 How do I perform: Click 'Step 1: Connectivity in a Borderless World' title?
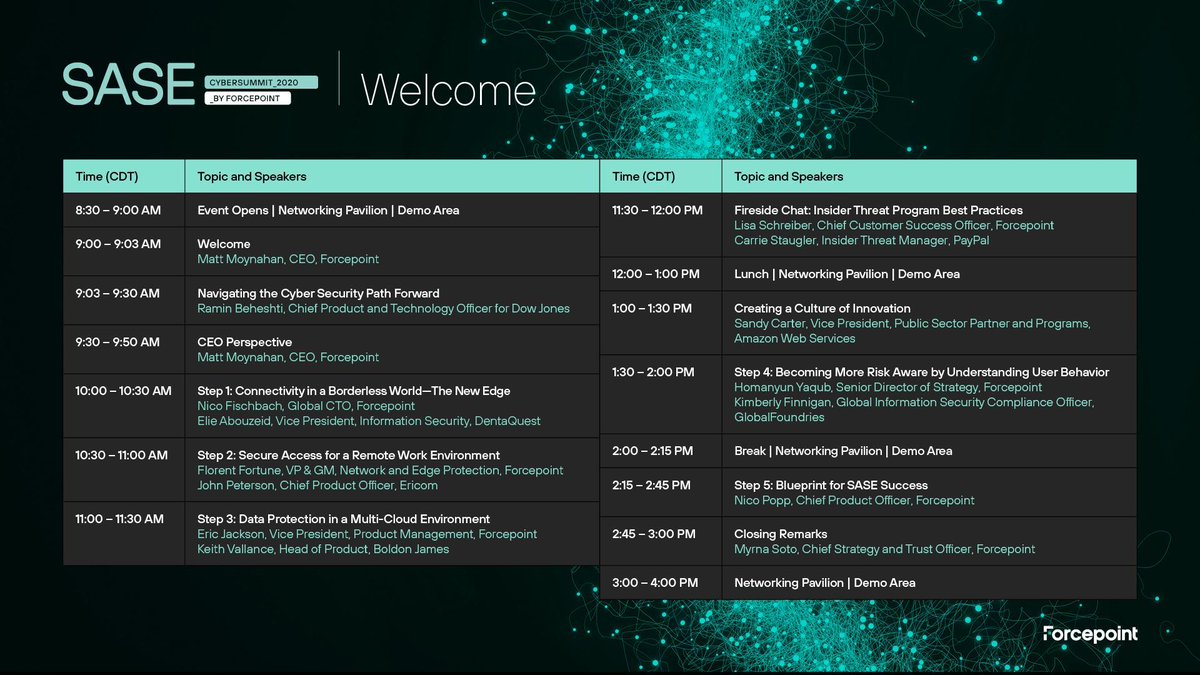point(354,391)
